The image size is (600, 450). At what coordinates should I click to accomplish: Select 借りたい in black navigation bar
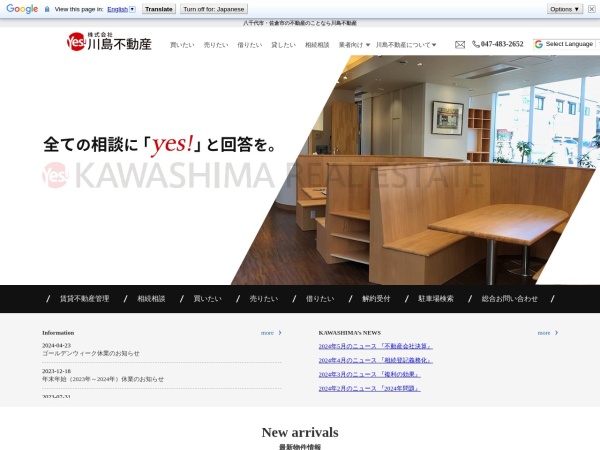click(320, 299)
